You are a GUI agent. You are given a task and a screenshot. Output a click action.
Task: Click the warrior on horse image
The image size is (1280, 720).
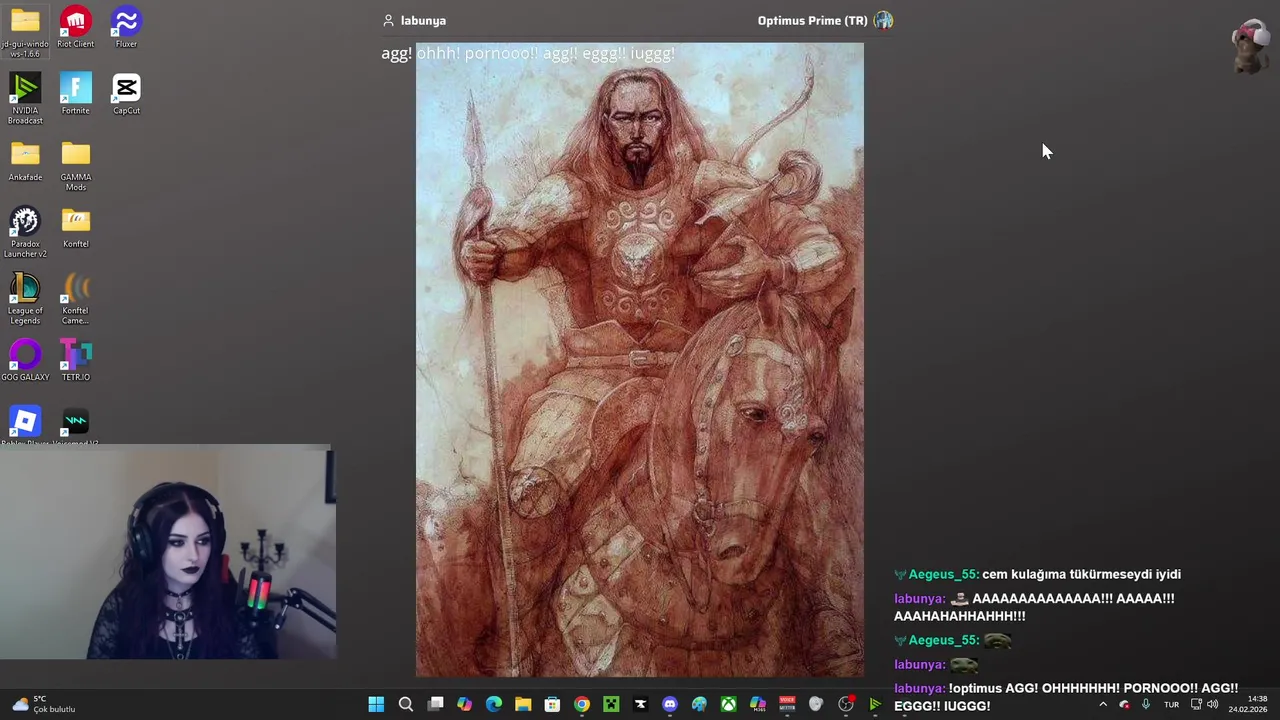(x=640, y=360)
